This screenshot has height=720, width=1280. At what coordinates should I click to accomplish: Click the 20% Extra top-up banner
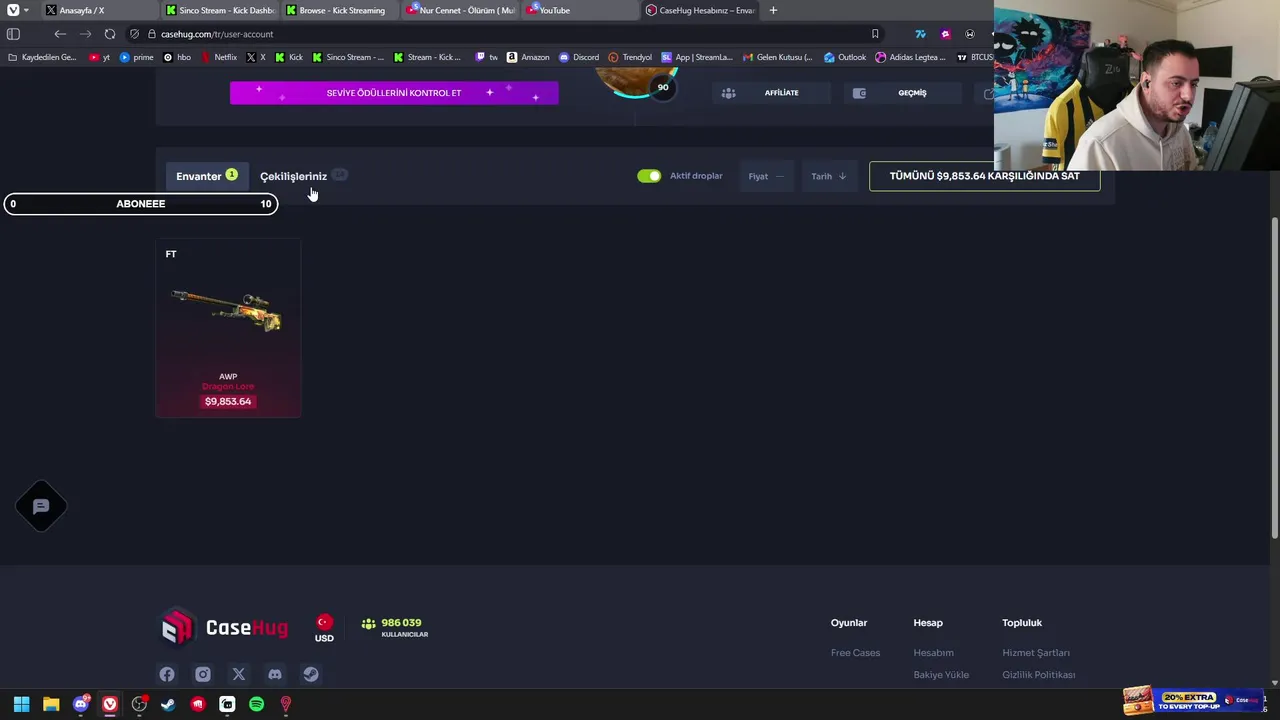tap(1193, 700)
